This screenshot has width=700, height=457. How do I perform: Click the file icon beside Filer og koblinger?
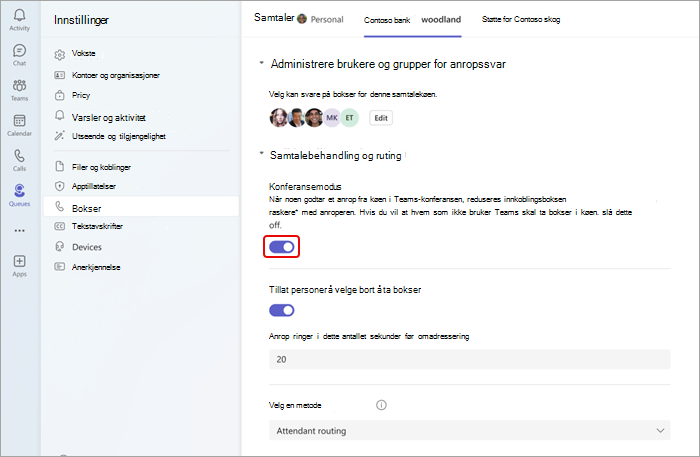[59, 166]
